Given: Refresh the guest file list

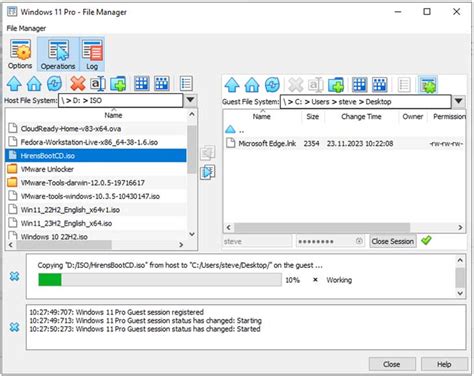Looking at the screenshot, I should point(272,85).
